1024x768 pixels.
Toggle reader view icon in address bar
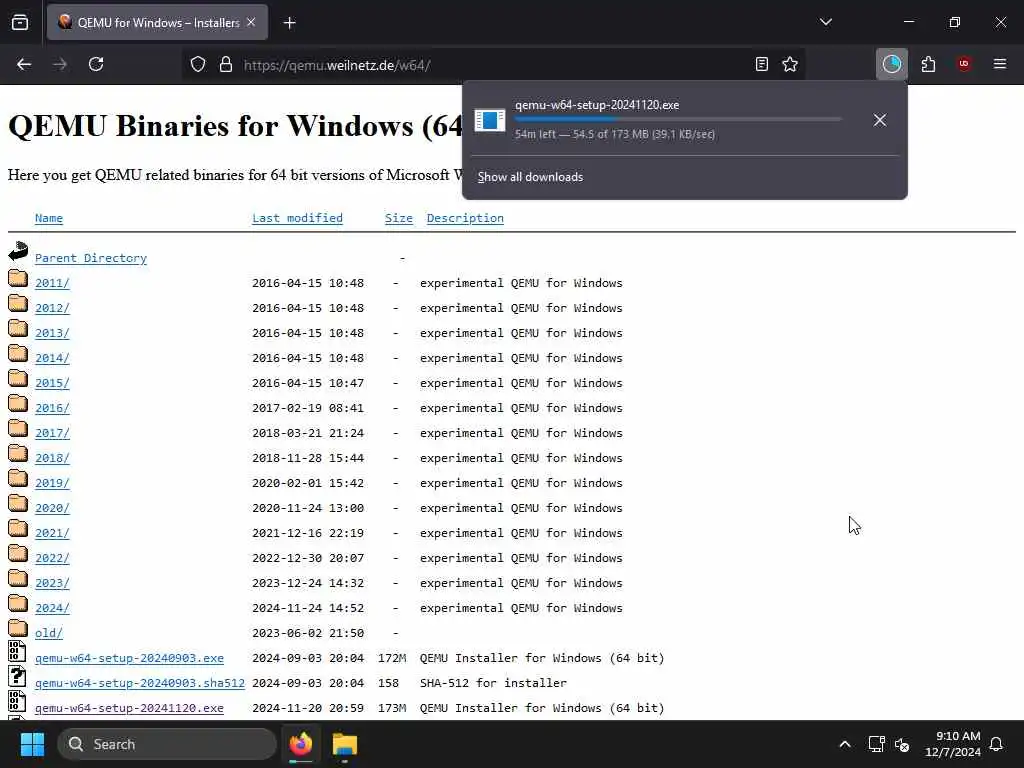click(x=761, y=64)
